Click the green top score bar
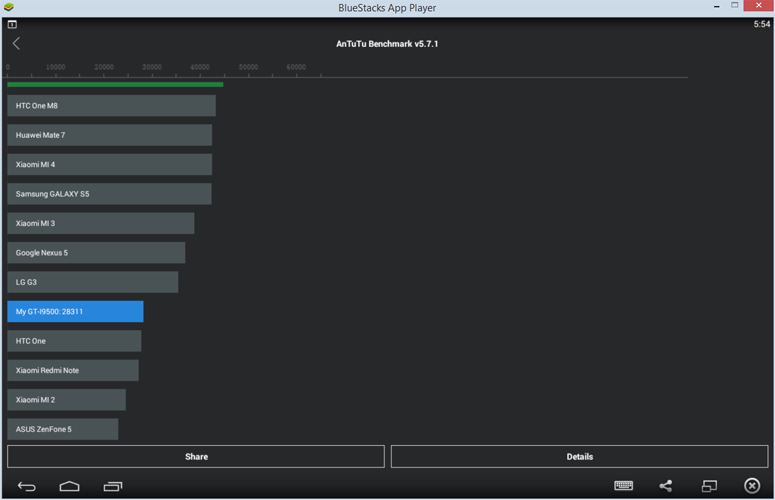 point(115,84)
